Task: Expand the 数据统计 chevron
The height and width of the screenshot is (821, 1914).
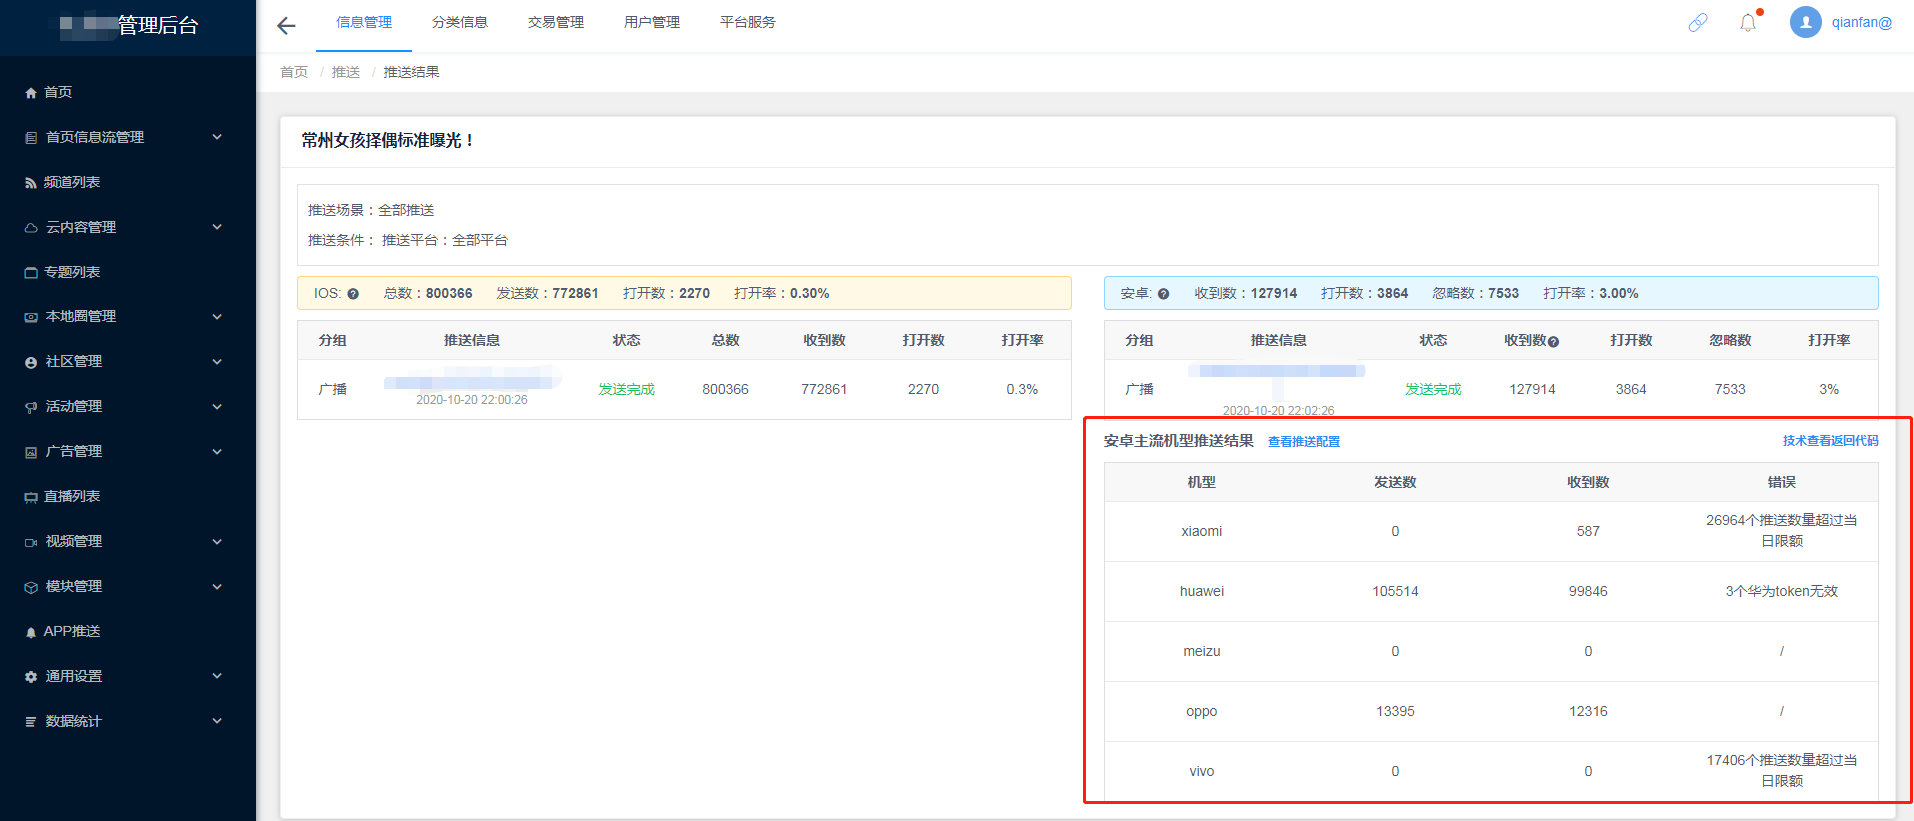Action: tap(217, 721)
